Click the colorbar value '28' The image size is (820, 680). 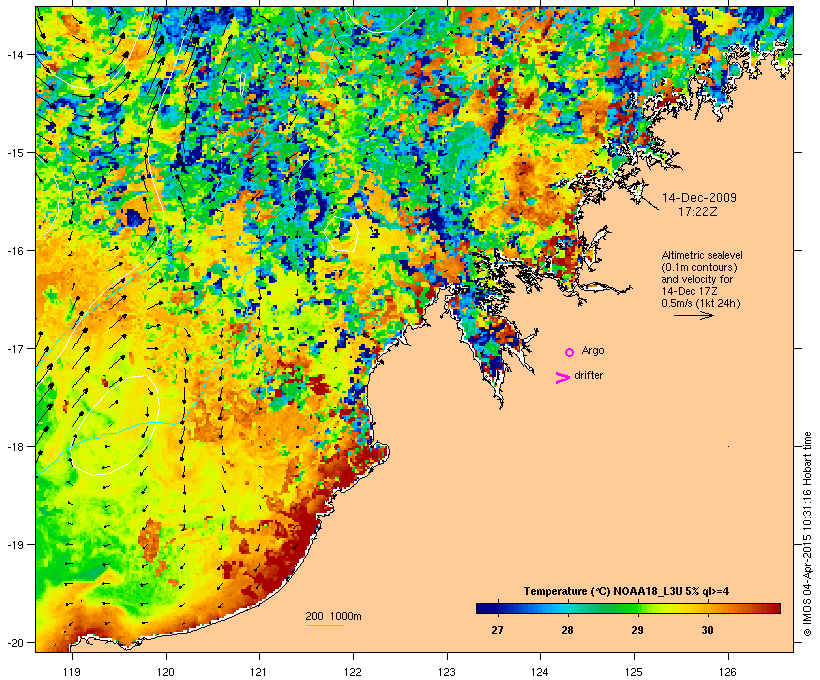567,630
